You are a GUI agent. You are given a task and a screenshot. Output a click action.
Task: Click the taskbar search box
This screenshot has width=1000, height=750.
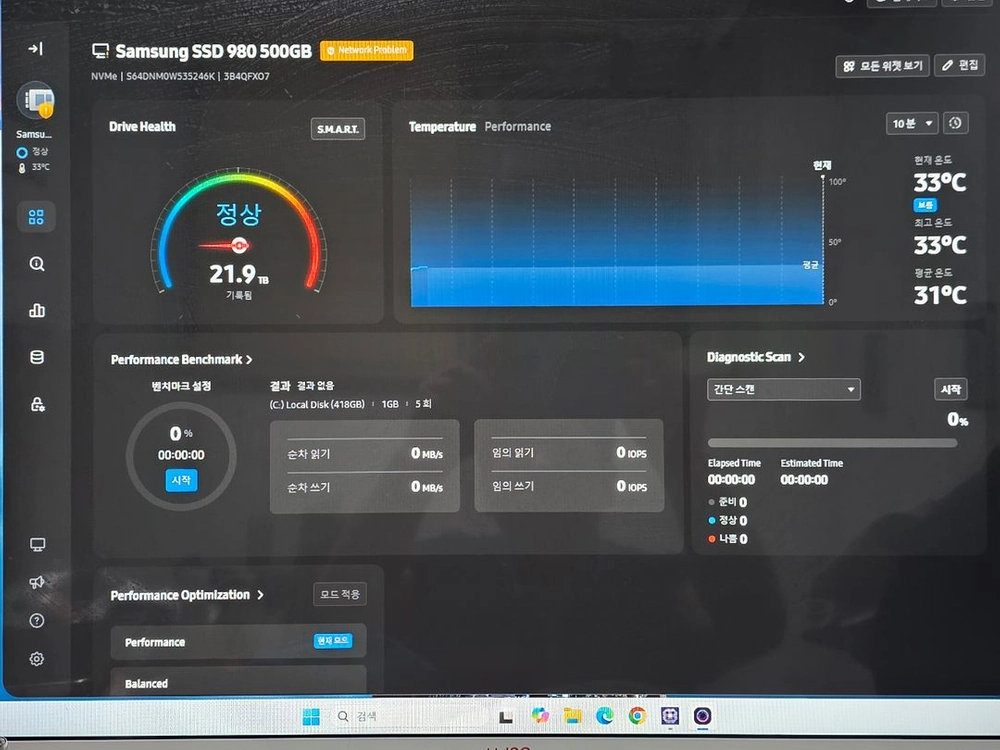coord(408,716)
